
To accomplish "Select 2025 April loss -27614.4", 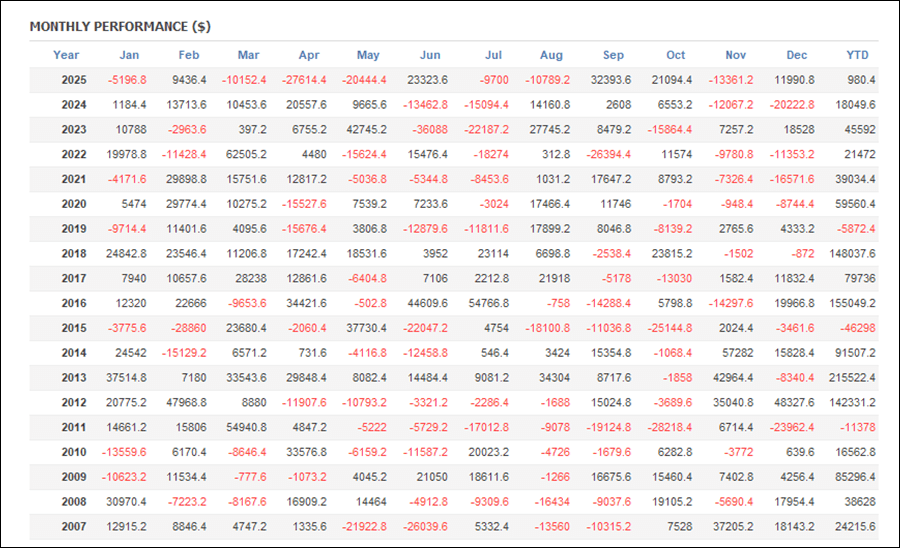I will [305, 80].
